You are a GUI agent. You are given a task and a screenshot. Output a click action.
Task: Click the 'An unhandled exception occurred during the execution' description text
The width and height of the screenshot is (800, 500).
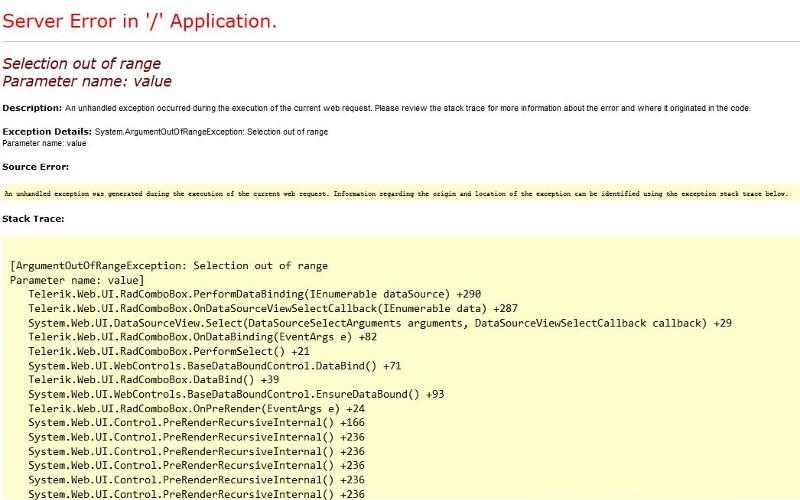point(408,108)
